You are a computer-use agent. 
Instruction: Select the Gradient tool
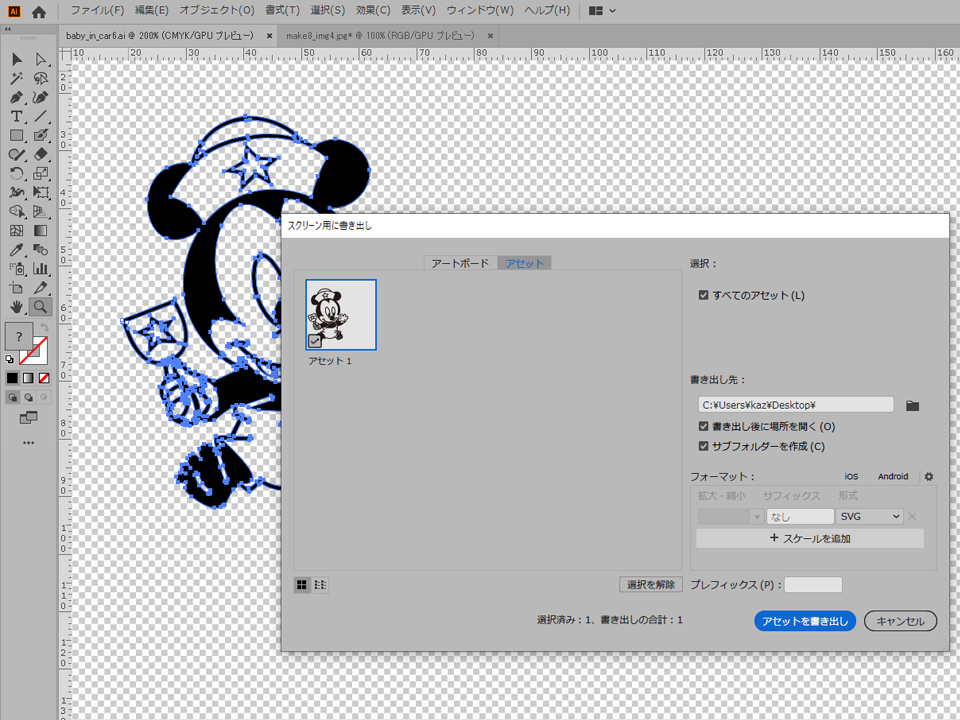coord(40,231)
